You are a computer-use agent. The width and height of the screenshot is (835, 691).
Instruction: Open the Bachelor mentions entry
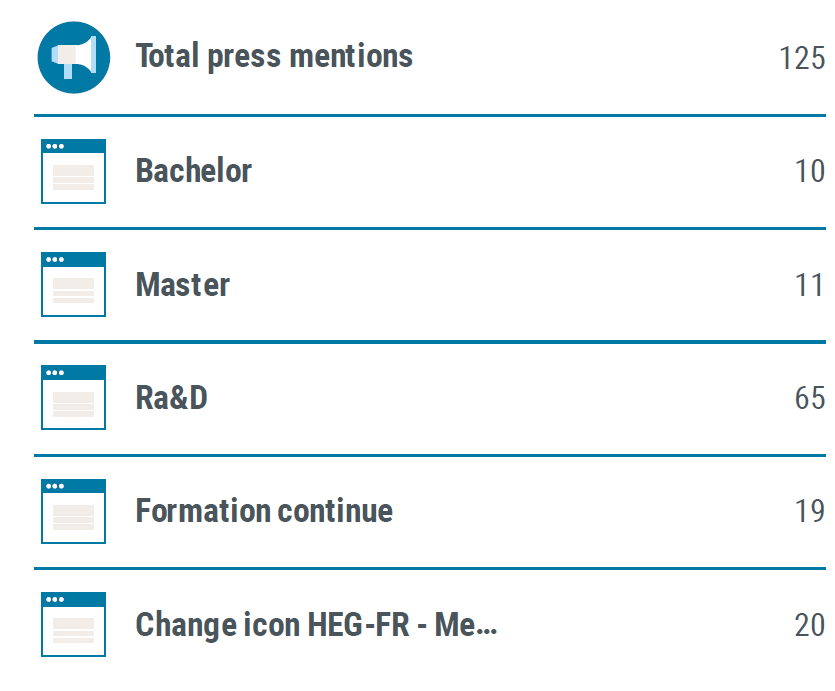[193, 171]
